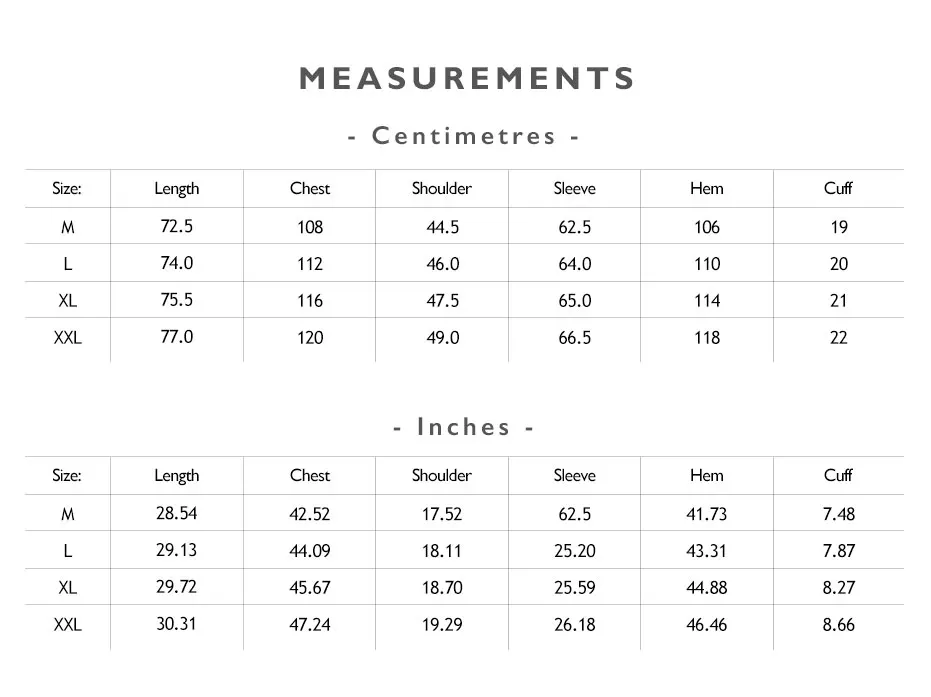The width and height of the screenshot is (931, 697).
Task: Click the Shoulder header in inches table
Action: 442,475
